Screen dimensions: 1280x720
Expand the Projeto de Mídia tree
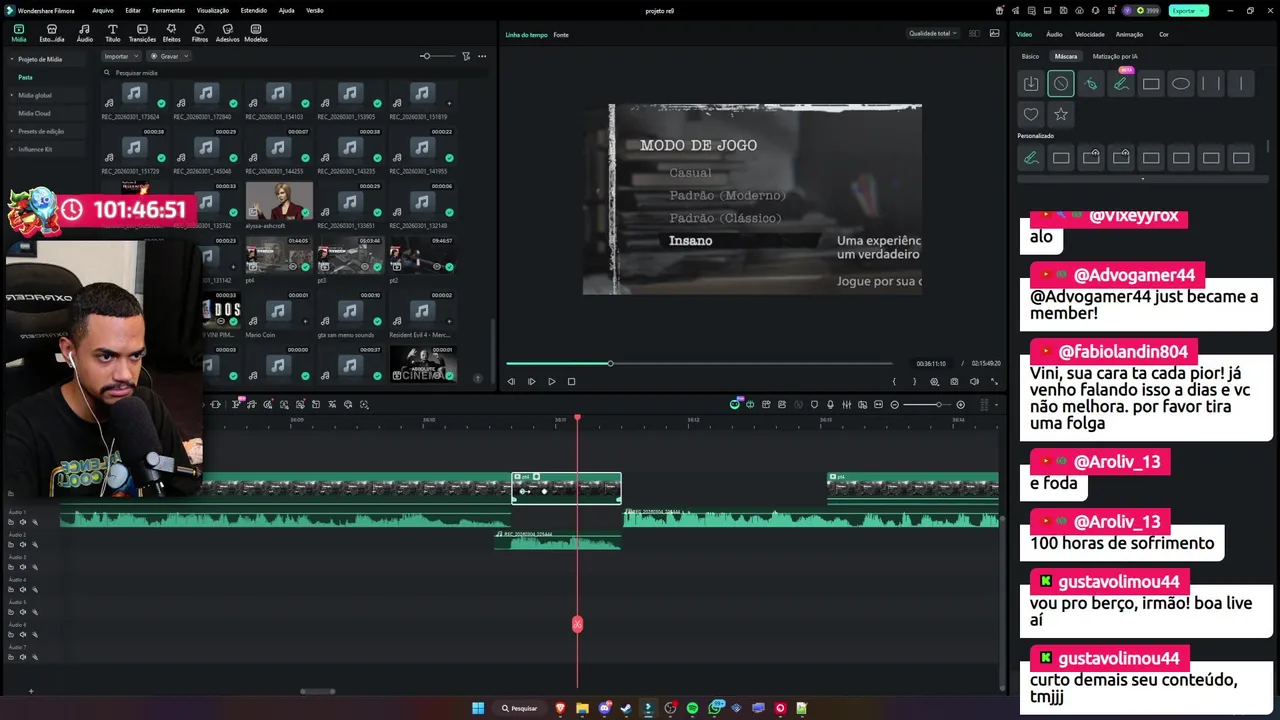pos(12,59)
